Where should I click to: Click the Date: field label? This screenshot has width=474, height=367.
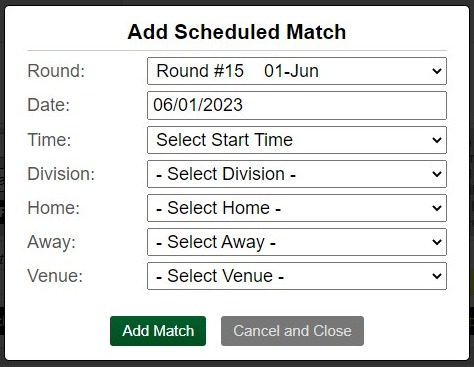click(x=49, y=105)
